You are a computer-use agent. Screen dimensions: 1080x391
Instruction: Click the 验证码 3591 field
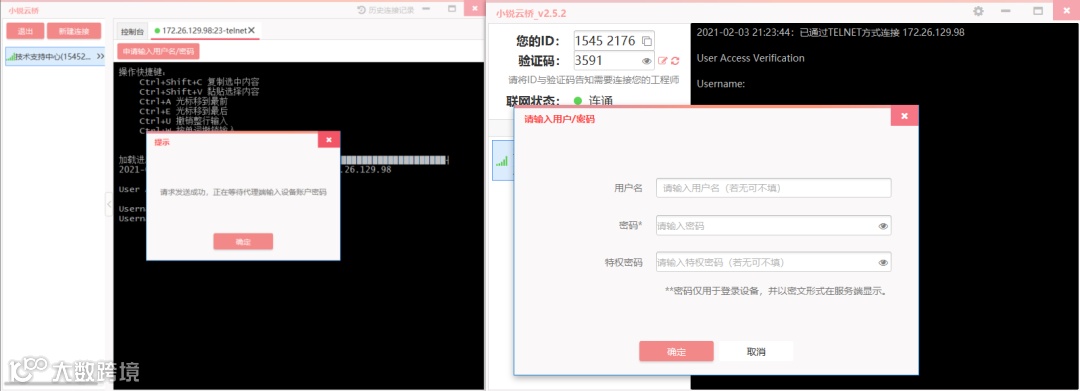[613, 60]
